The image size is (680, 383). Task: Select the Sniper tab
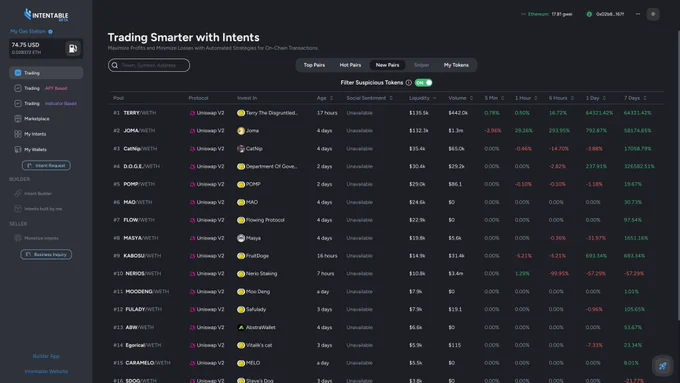click(421, 65)
